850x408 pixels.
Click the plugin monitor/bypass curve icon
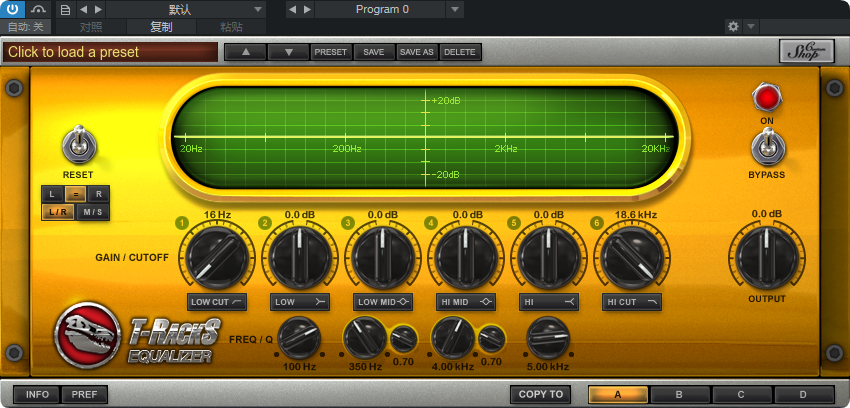(x=38, y=9)
